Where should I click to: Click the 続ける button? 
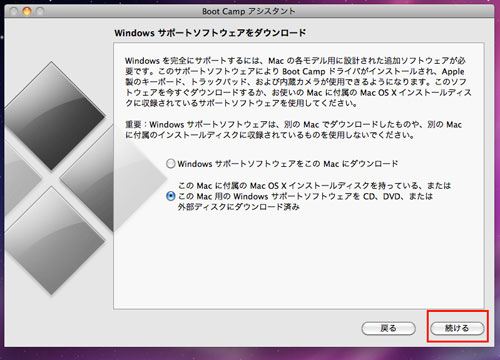(x=457, y=328)
